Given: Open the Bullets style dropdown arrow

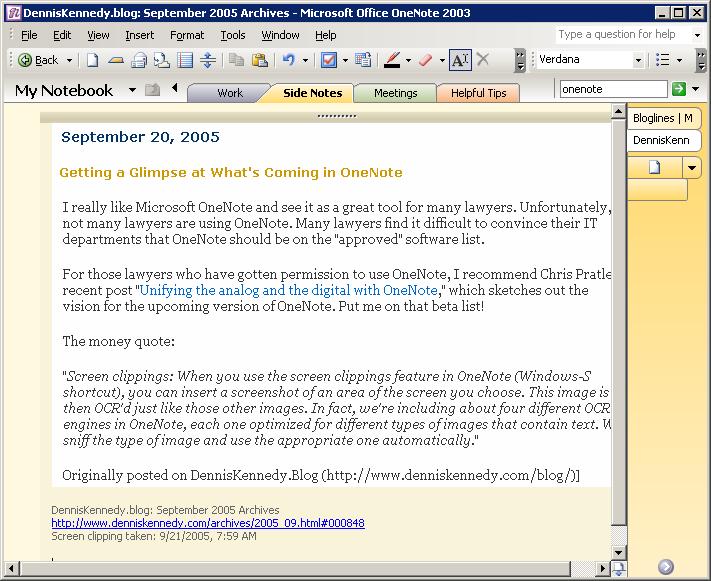Looking at the screenshot, I should tap(679, 60).
